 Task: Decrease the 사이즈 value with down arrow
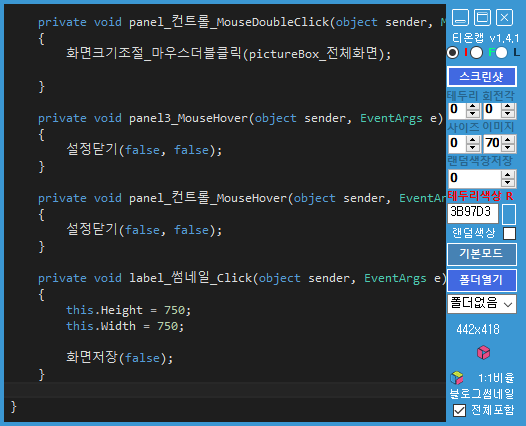(473, 147)
